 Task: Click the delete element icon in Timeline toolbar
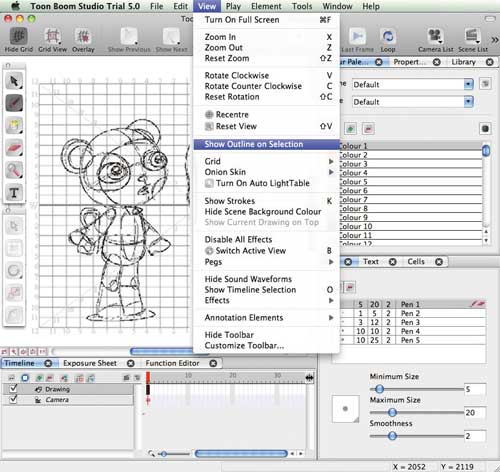coord(50,378)
